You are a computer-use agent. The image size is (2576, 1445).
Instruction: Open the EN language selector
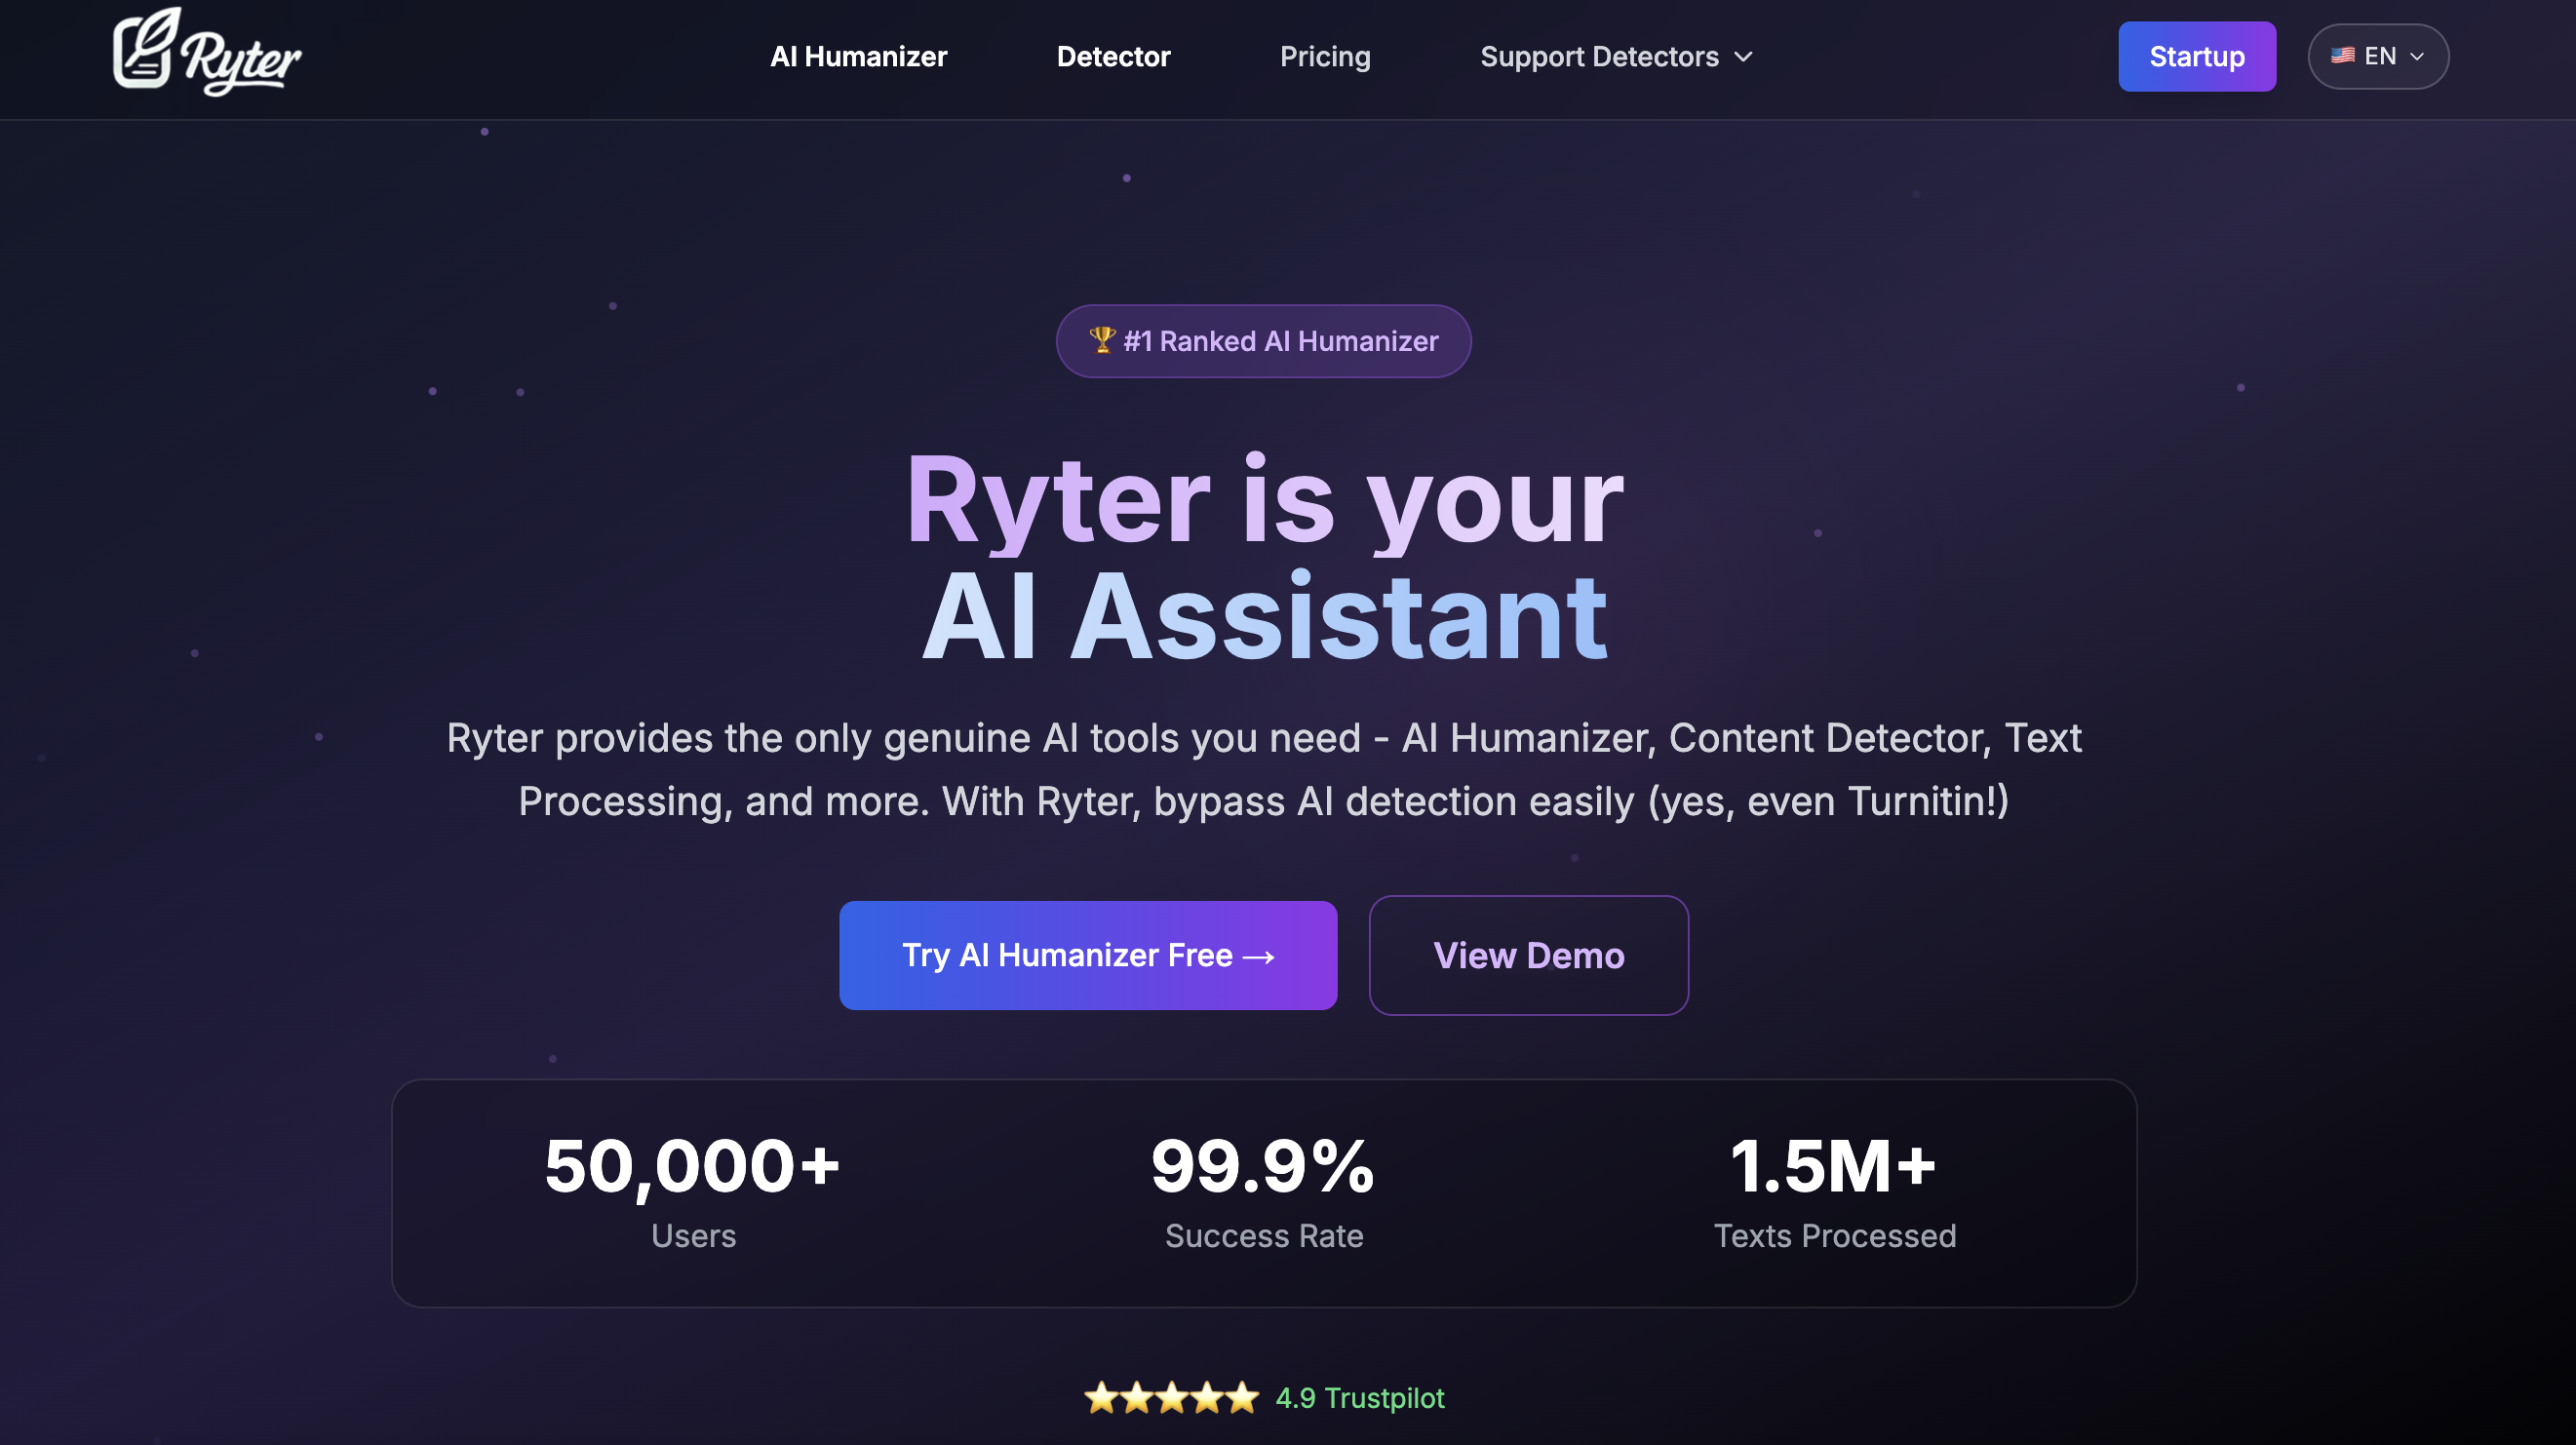pyautogui.click(x=2378, y=56)
